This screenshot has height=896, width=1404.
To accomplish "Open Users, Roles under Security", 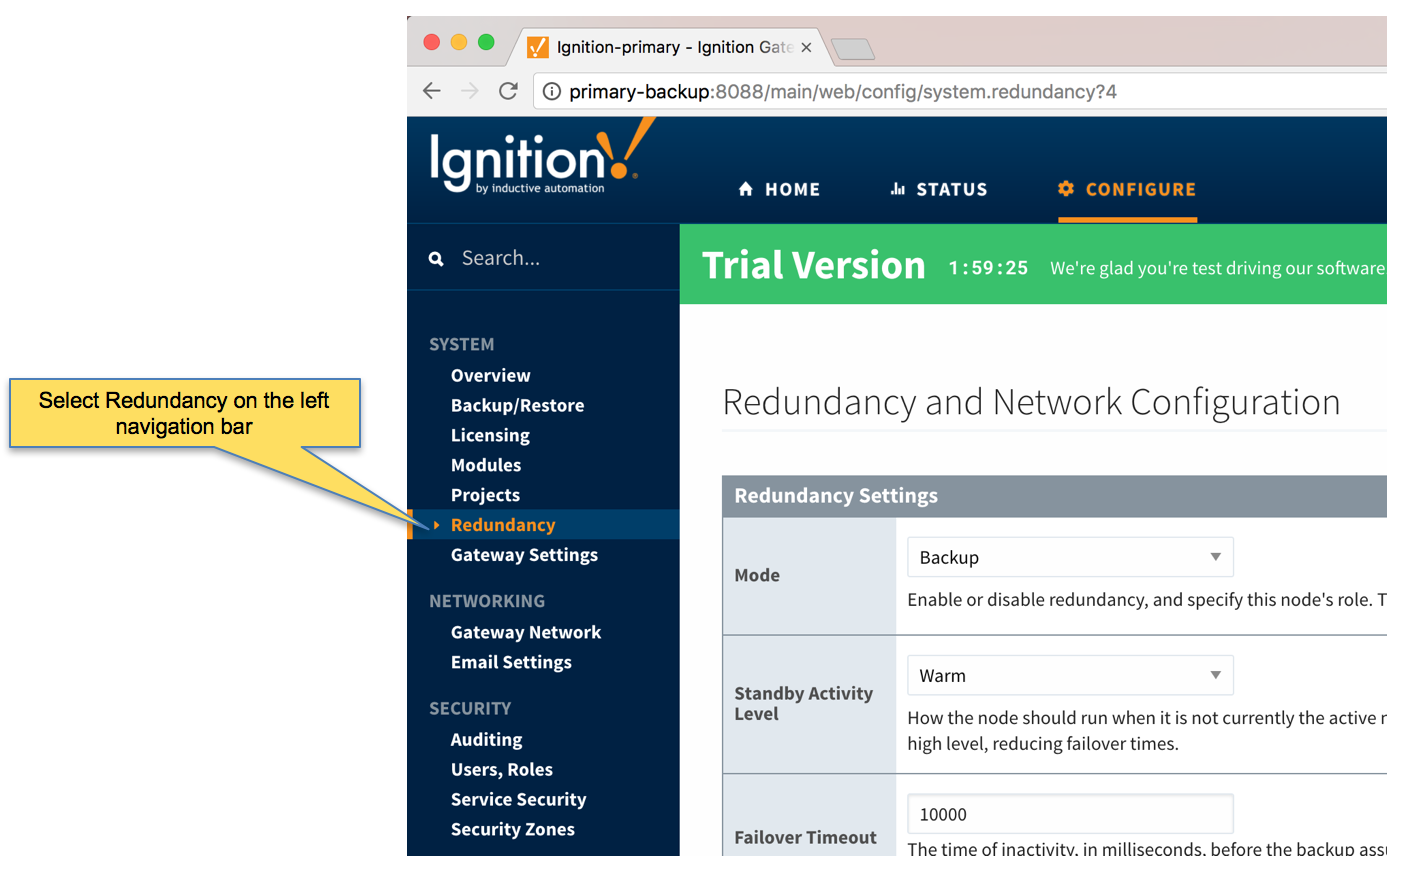I will 502,770.
